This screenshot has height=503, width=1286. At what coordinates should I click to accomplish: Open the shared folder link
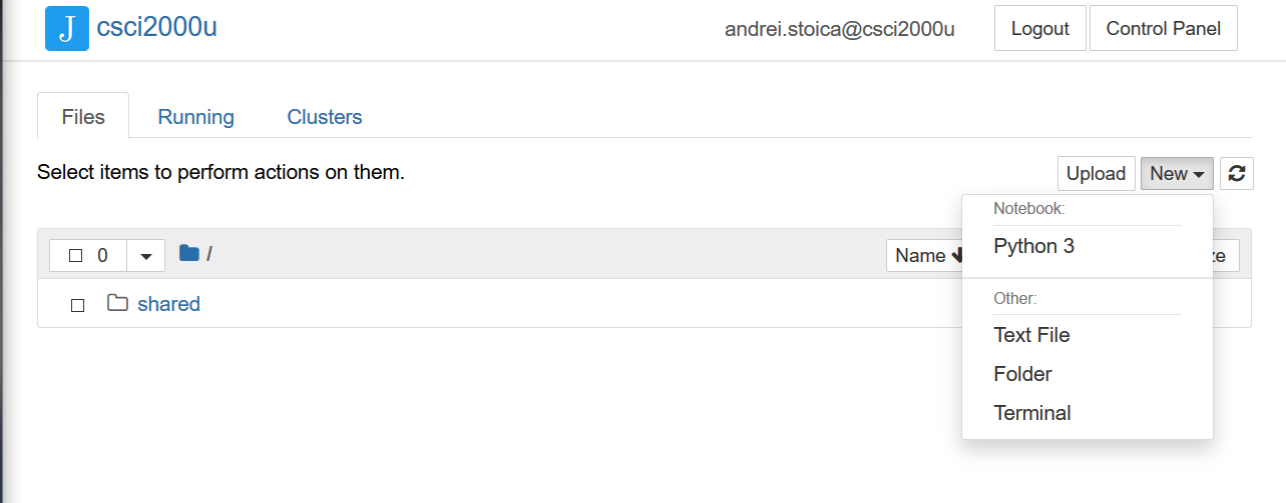click(x=169, y=304)
